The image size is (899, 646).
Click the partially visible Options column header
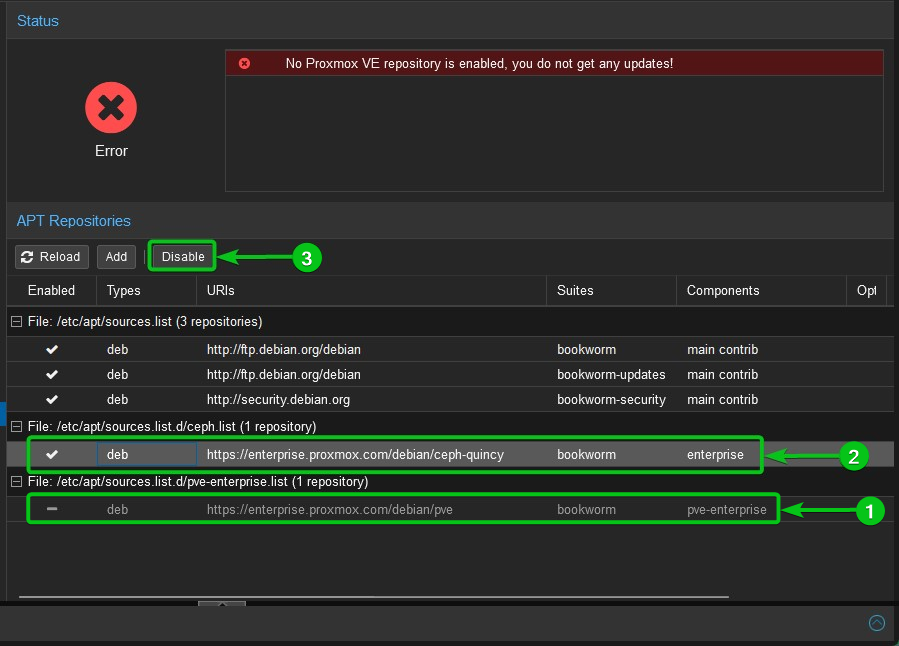[x=867, y=291]
